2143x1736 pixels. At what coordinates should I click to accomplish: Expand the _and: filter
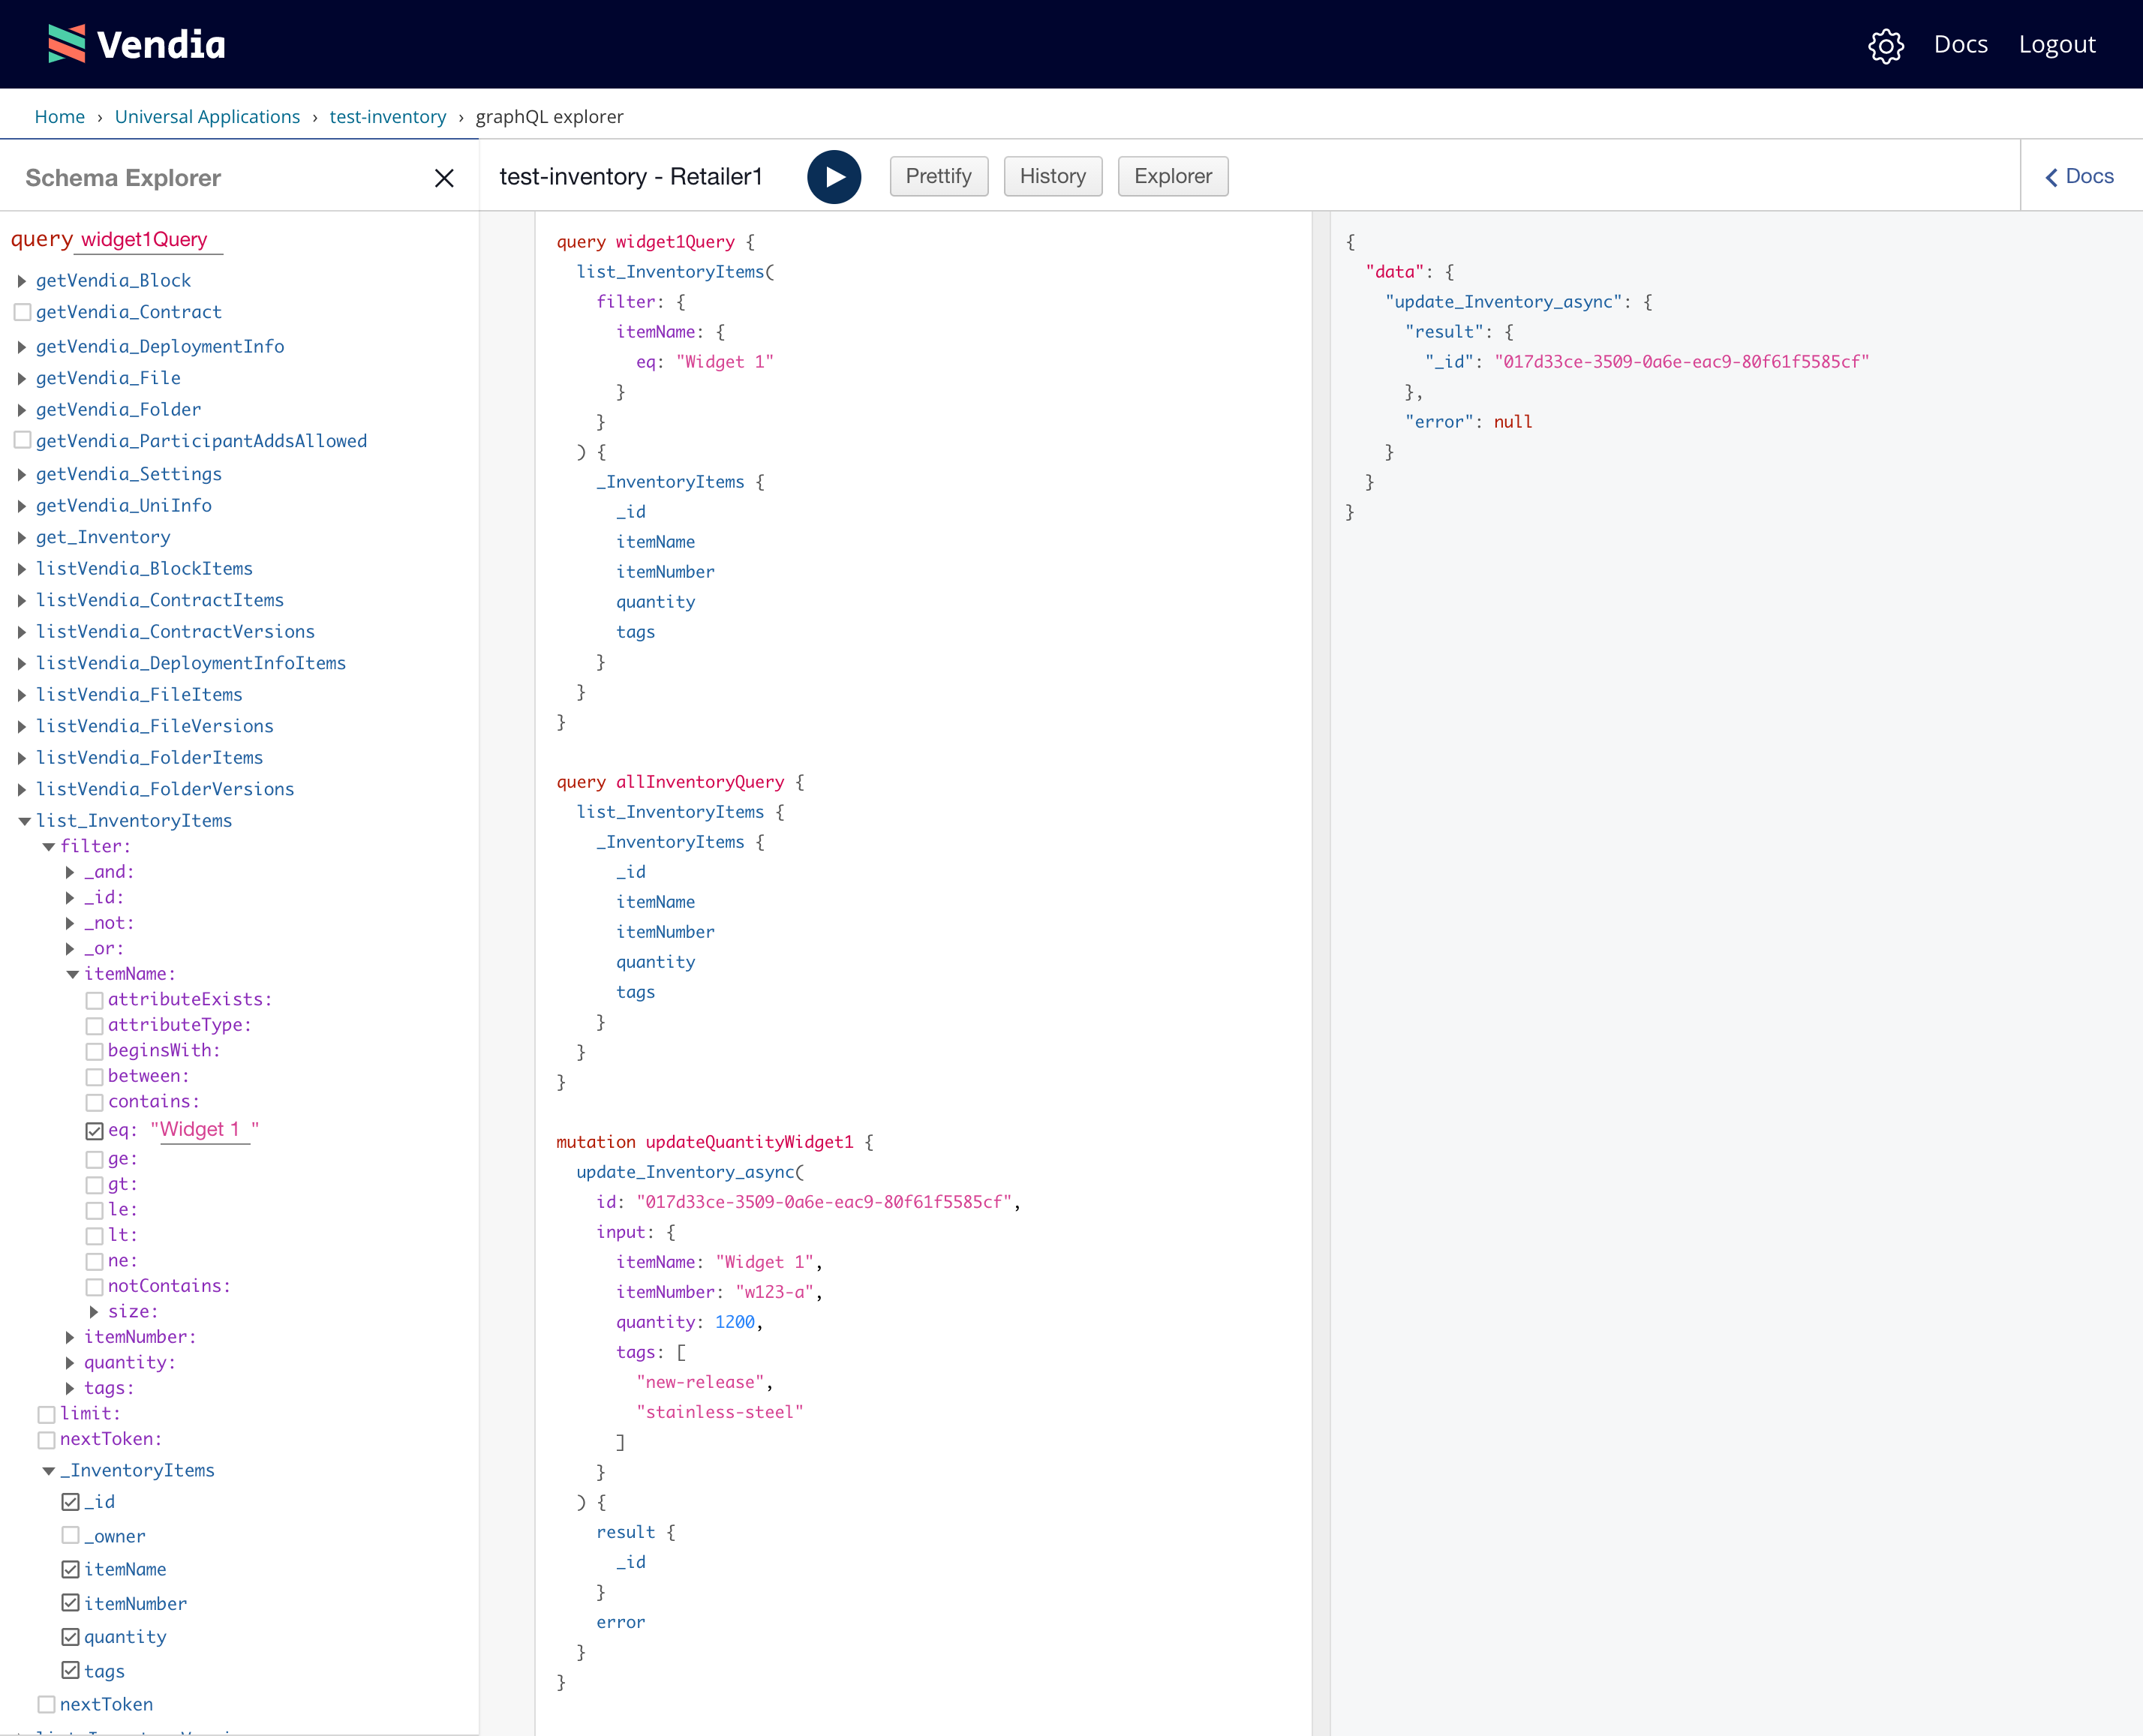[x=69, y=872]
